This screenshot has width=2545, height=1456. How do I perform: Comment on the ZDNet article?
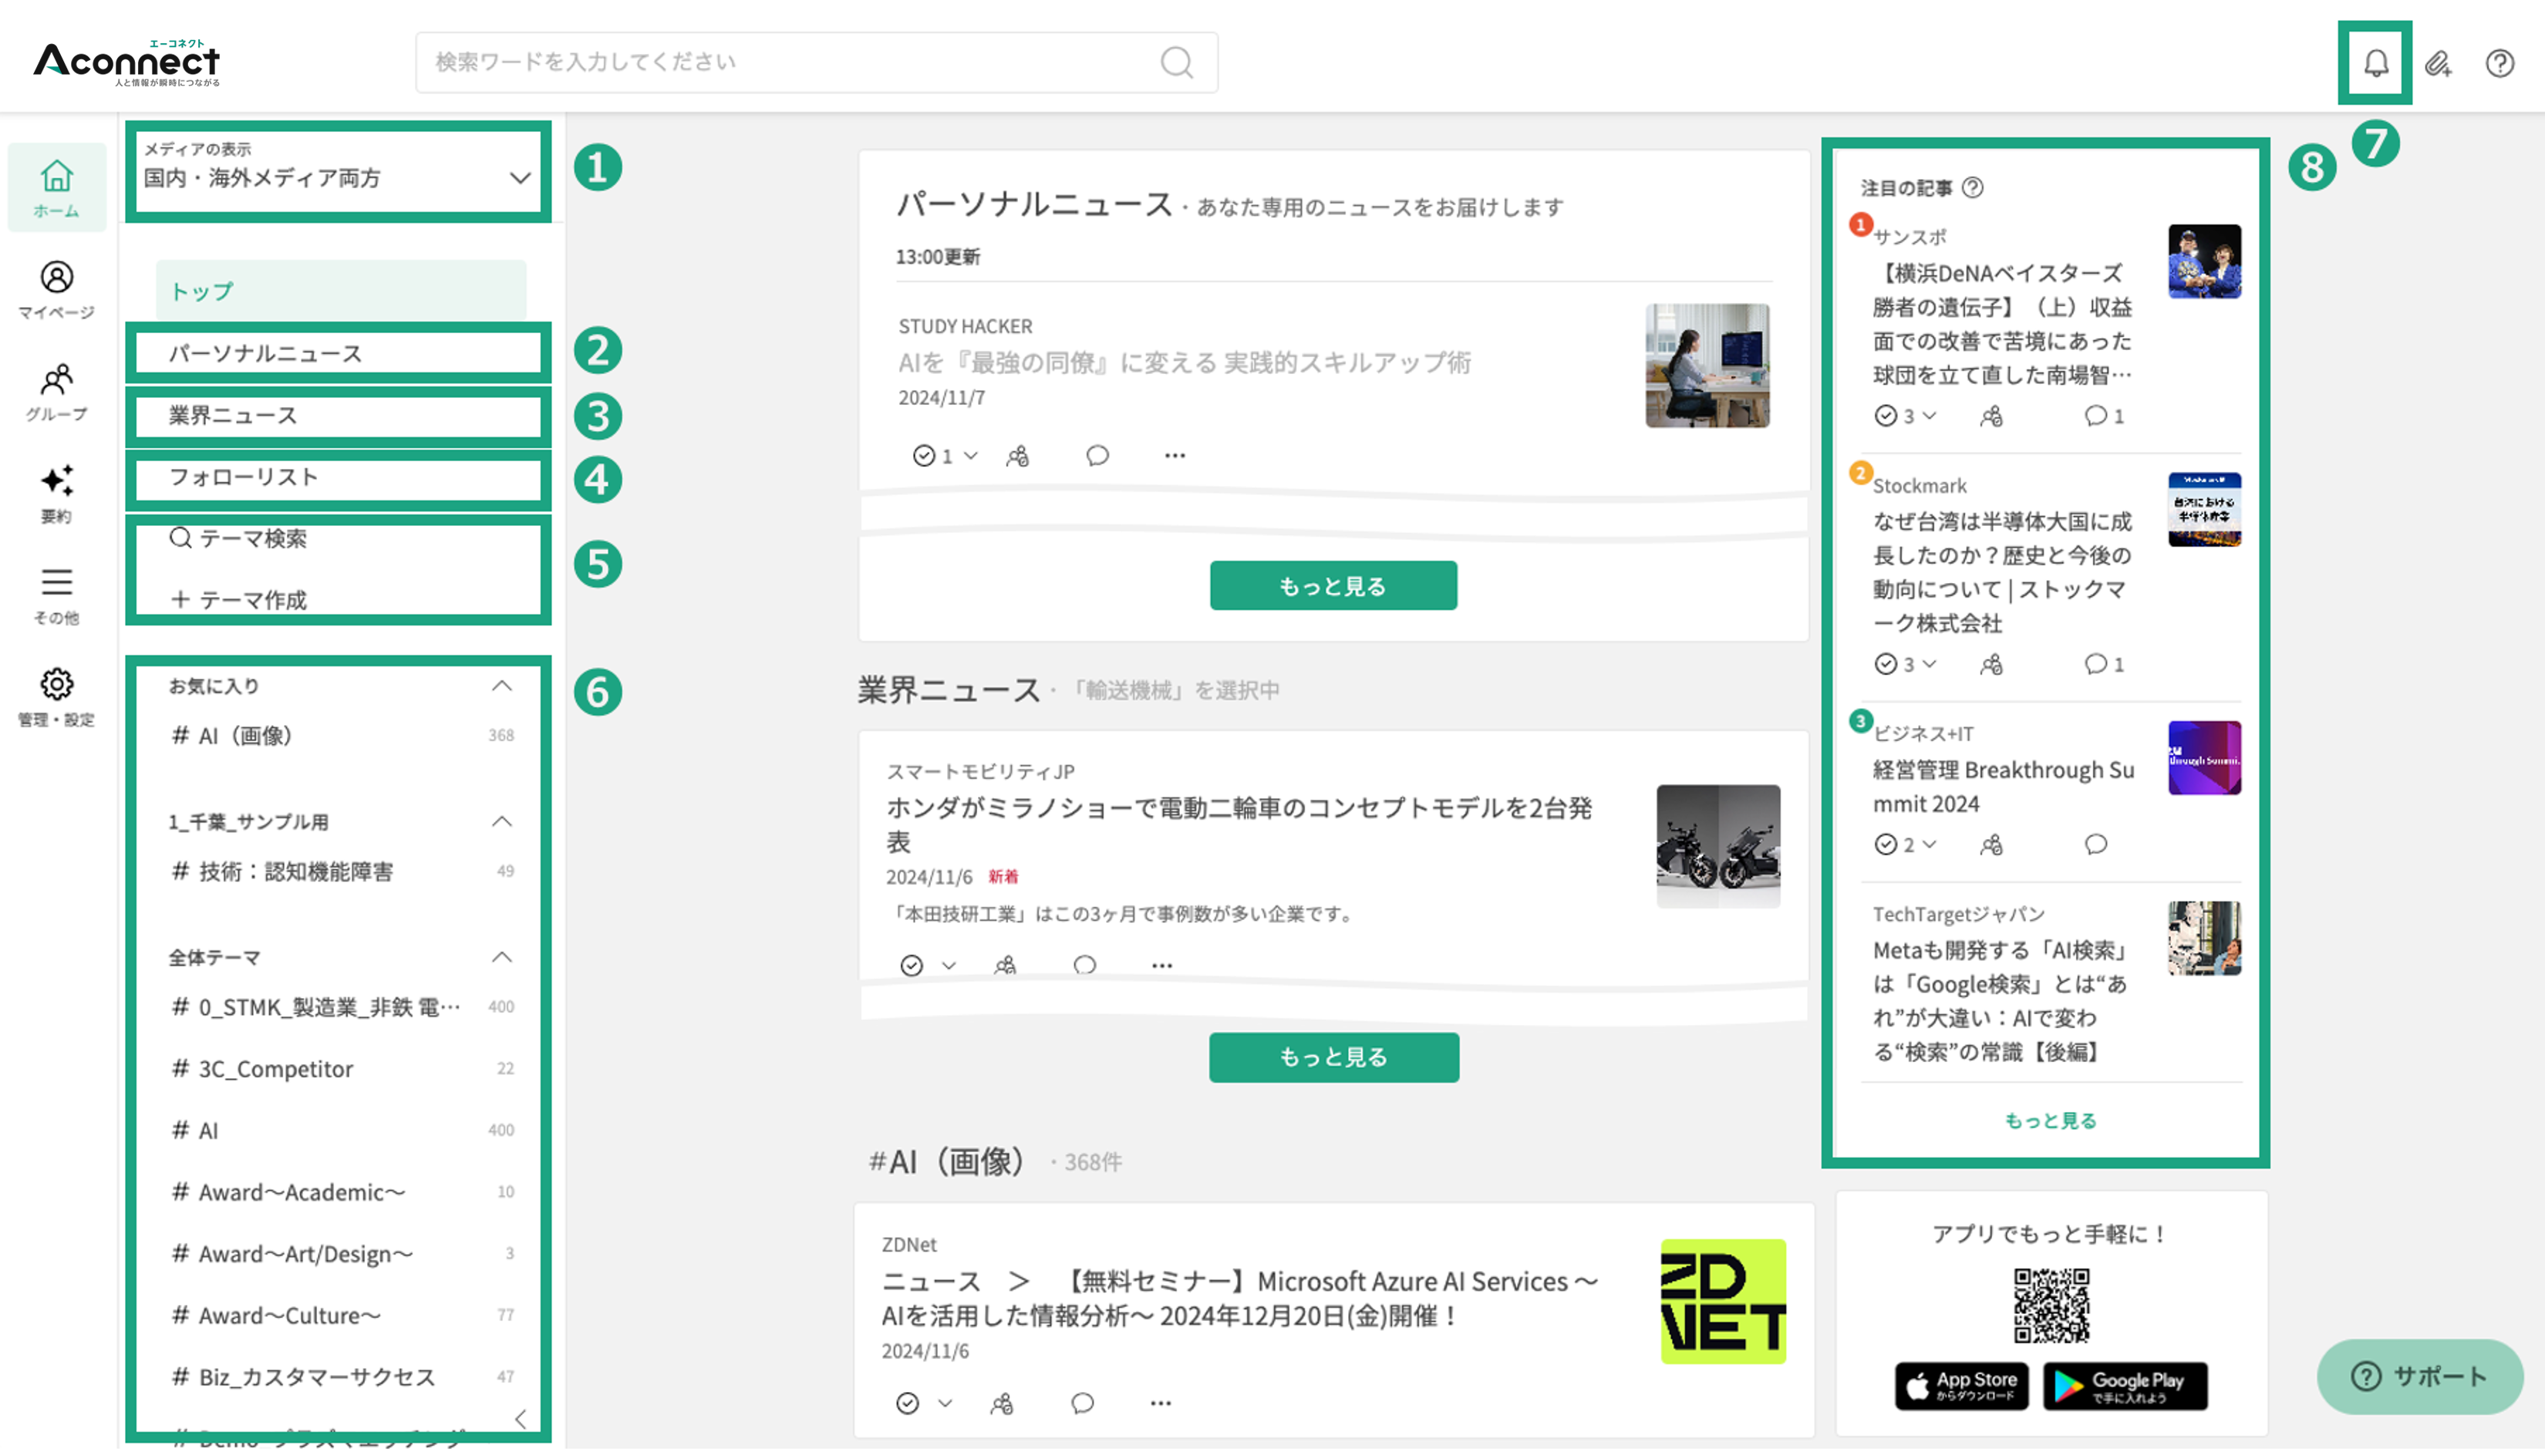pos(1082,1403)
